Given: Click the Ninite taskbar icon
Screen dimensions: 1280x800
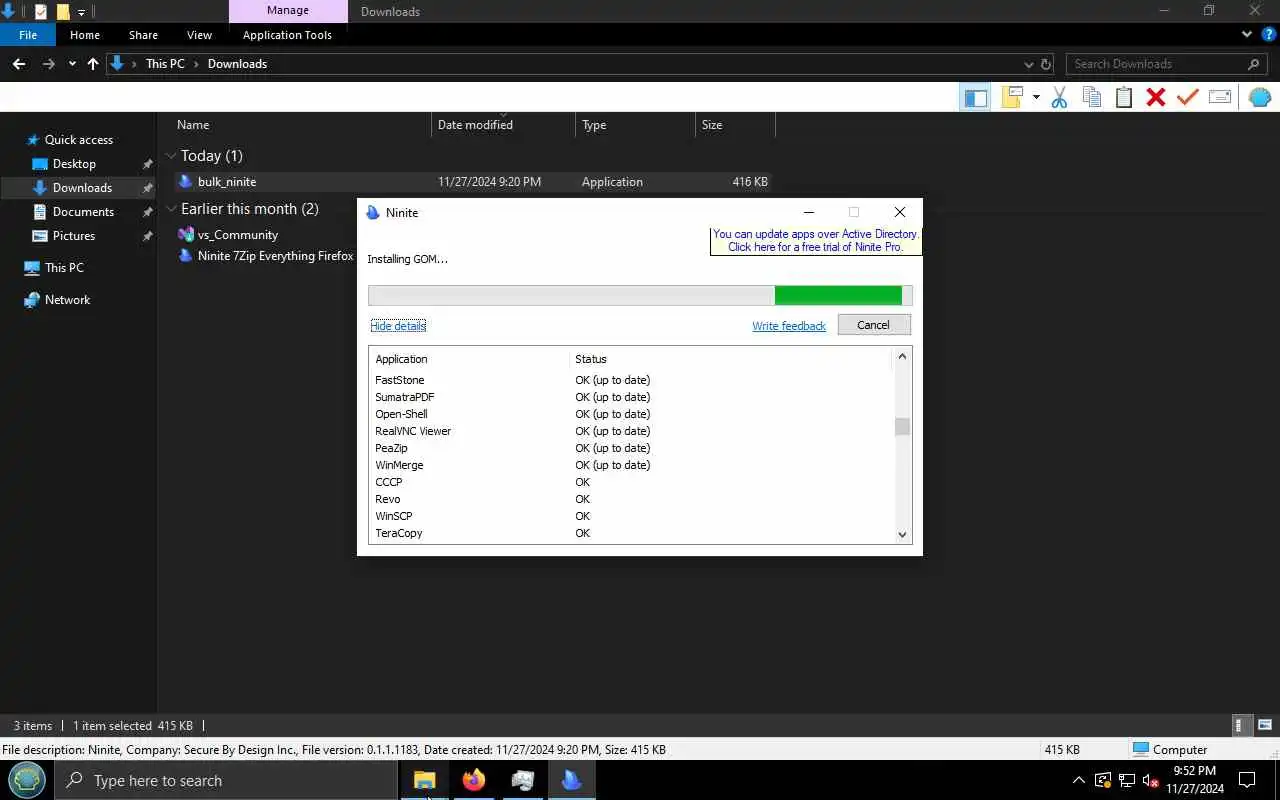Looking at the screenshot, I should (x=571, y=780).
